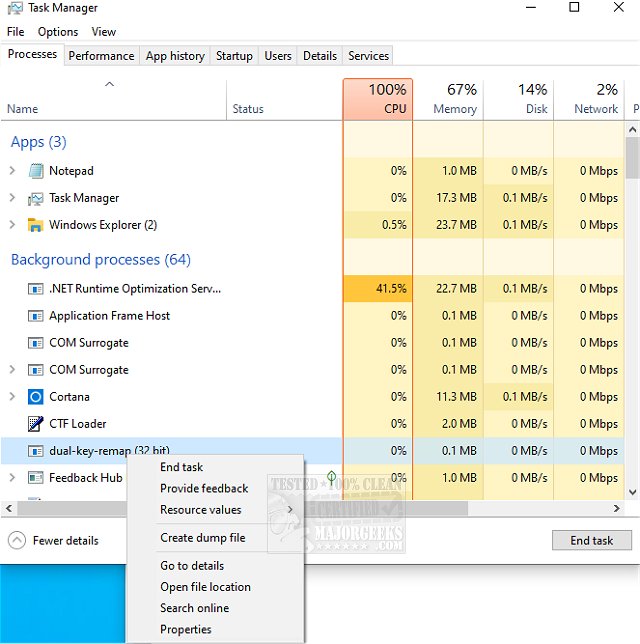Click the Task Manager title bar icon
Viewport: 640px width, 644px height.
[x=15, y=8]
